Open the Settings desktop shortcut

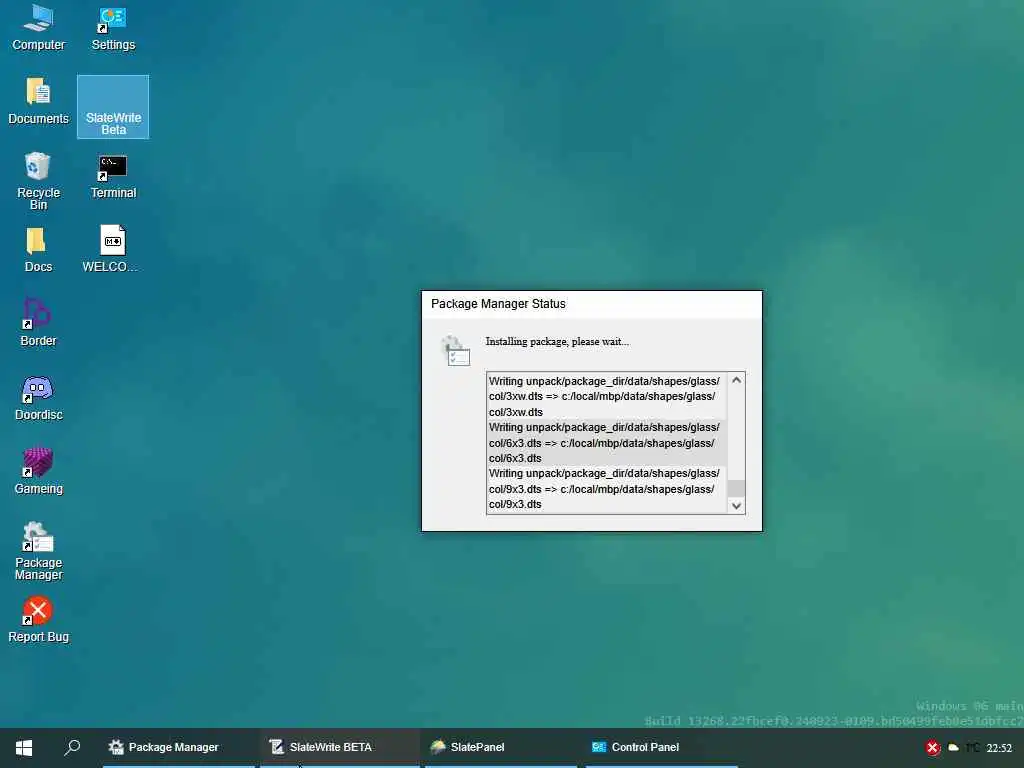[x=113, y=27]
